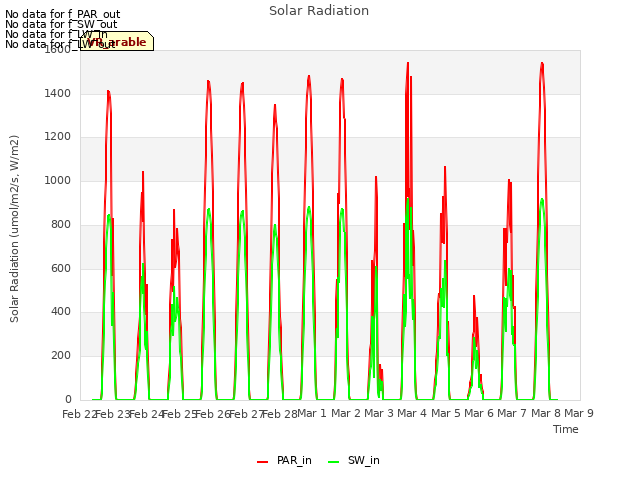This screenshot has height=480, width=640.
Task: Click the 600 y-axis tick label
Action: point(61,268)
